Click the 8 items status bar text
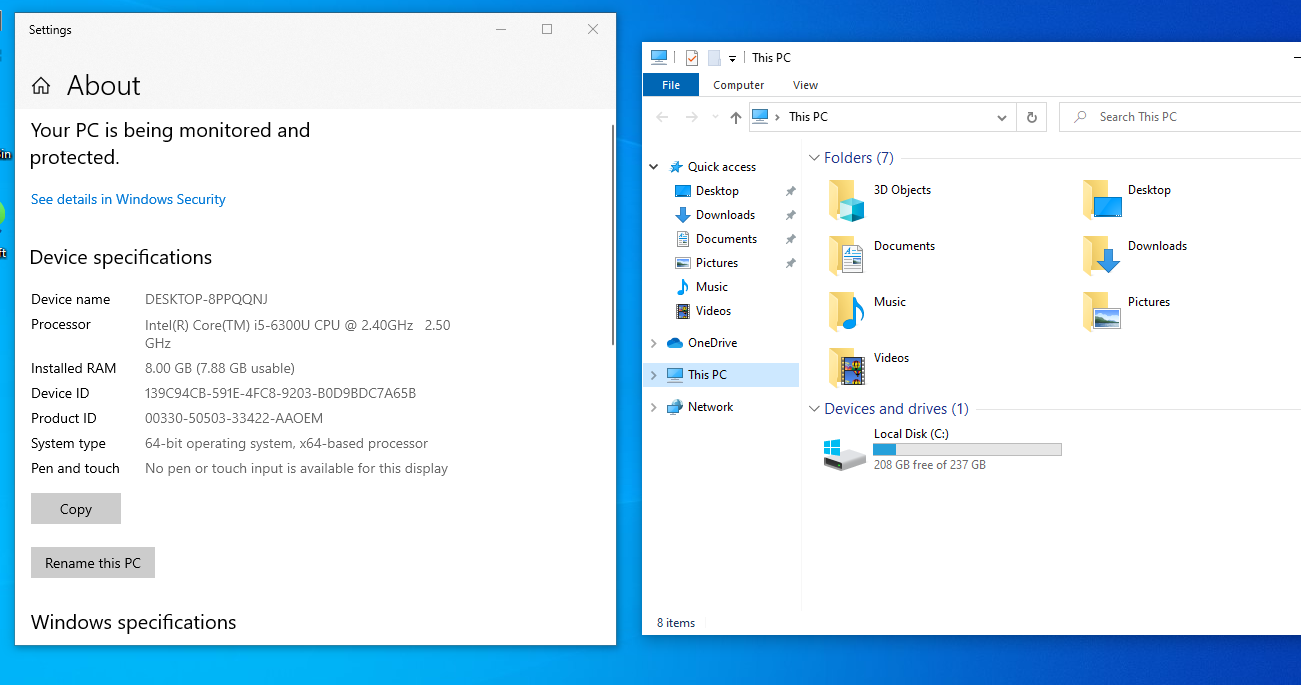1301x685 pixels. 676,623
